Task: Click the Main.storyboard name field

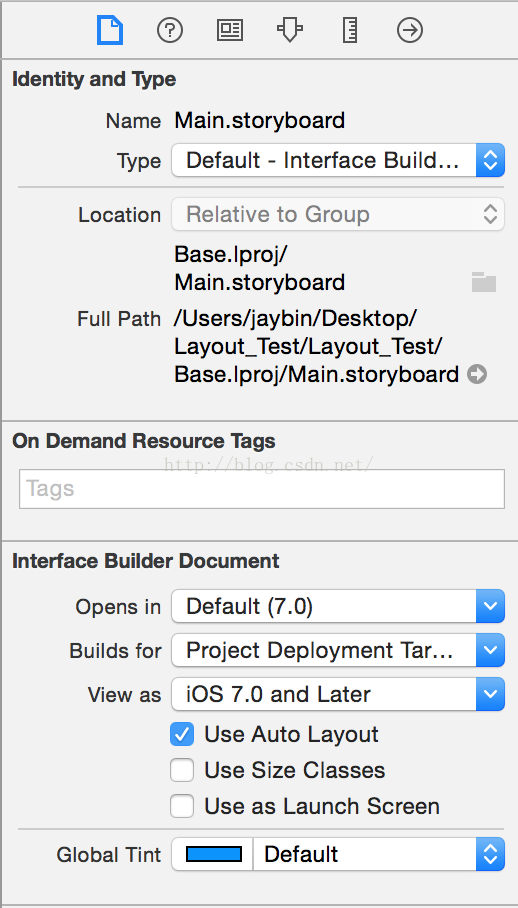Action: 260,121
